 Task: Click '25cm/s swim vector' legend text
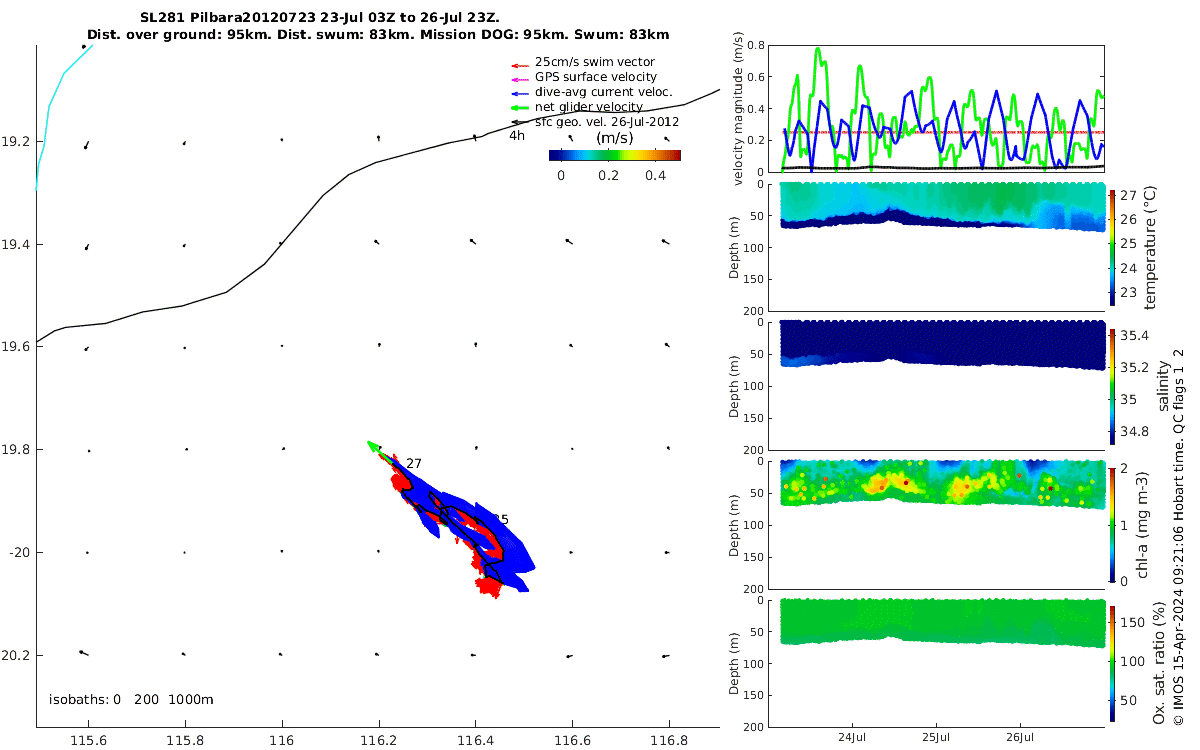595,62
